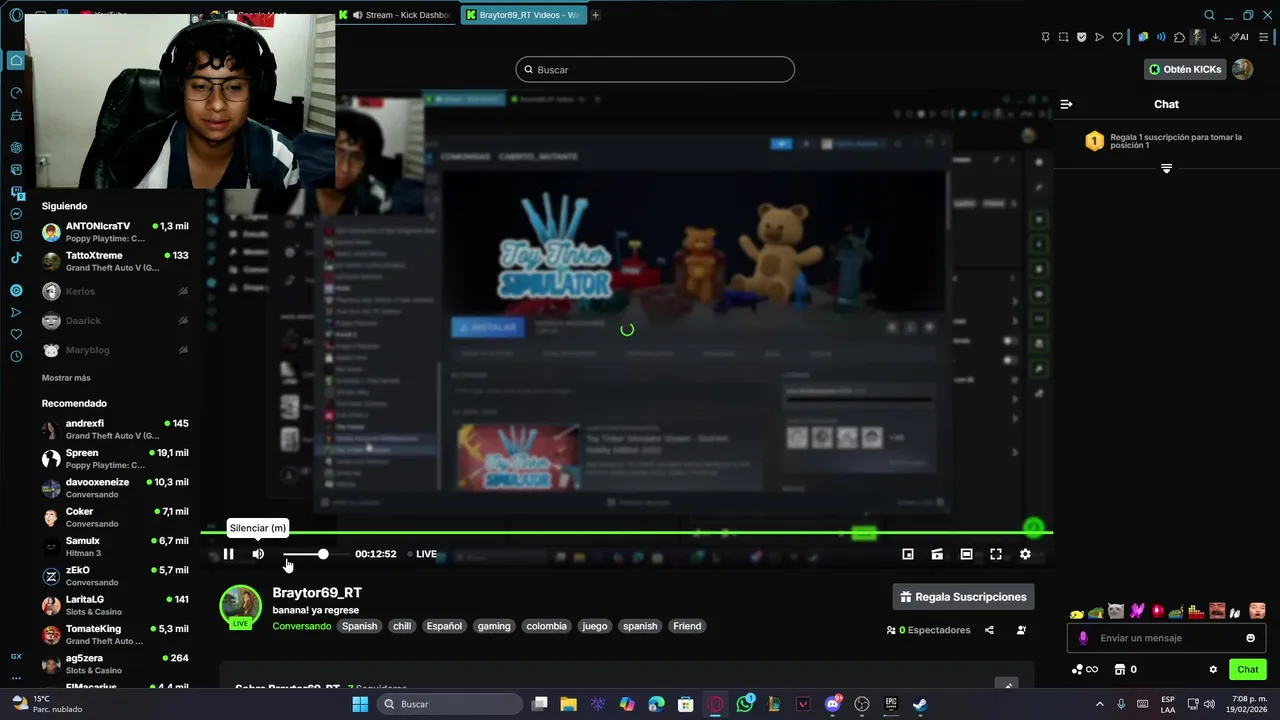This screenshot has width=1280, height=720.
Task: Open the emoji picker in chat box
Action: 1250,638
